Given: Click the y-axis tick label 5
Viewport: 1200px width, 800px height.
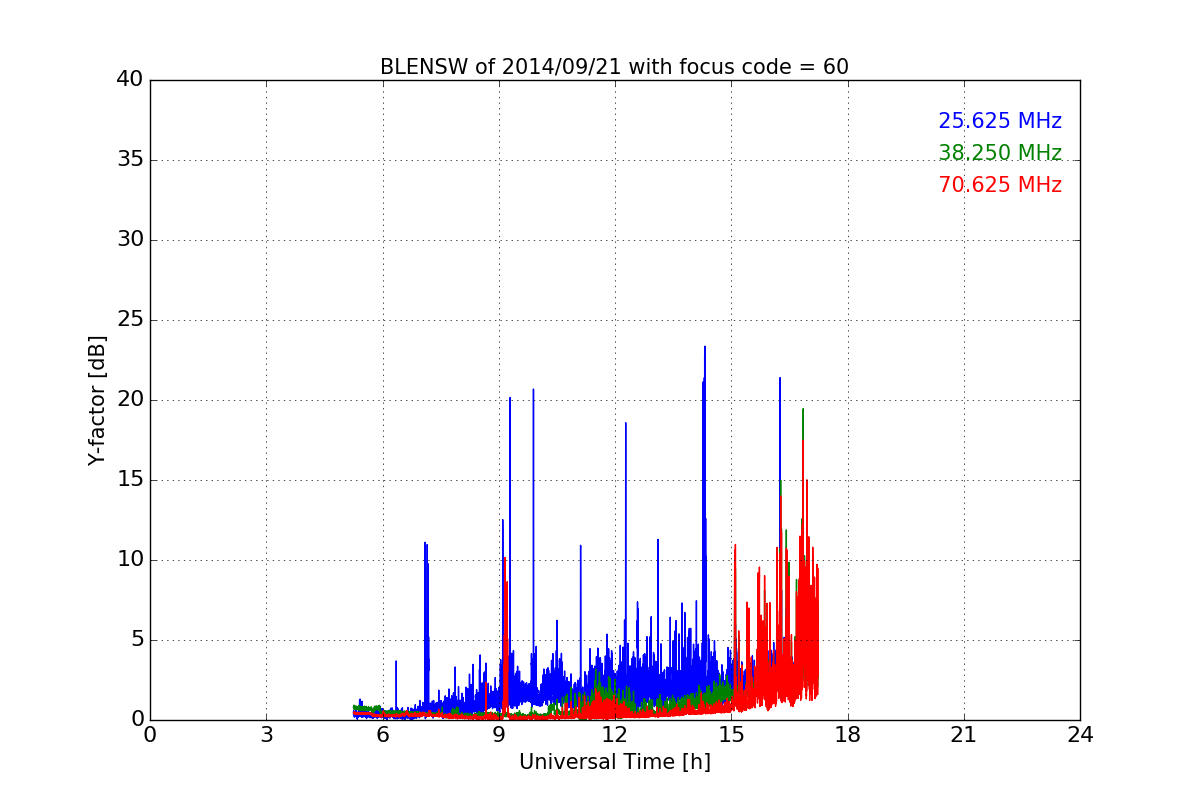Looking at the screenshot, I should [136, 640].
